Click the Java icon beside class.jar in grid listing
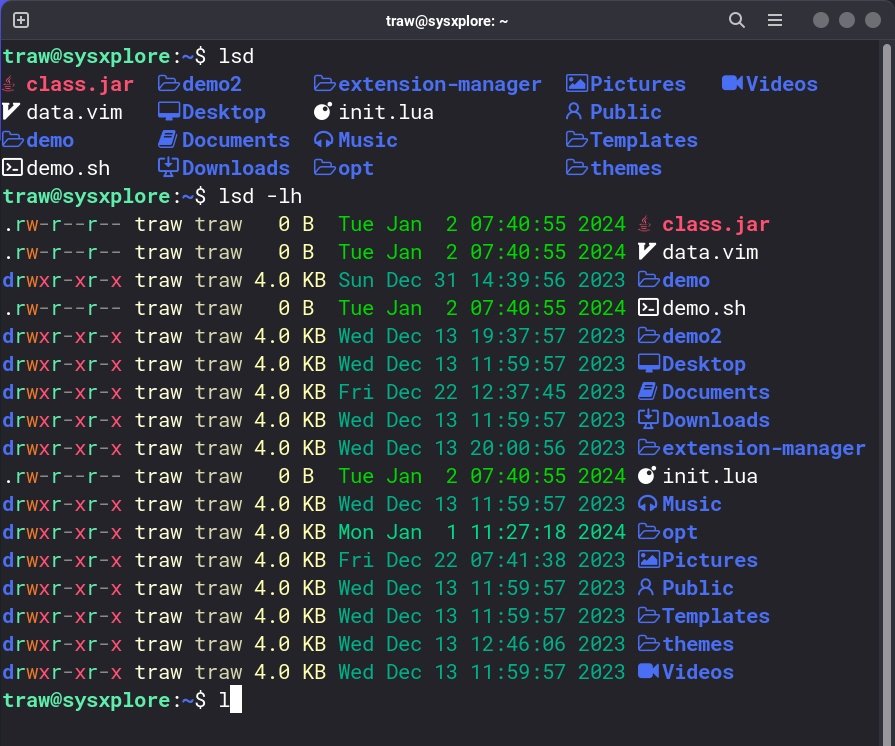This screenshot has width=895, height=746. [x=9, y=84]
